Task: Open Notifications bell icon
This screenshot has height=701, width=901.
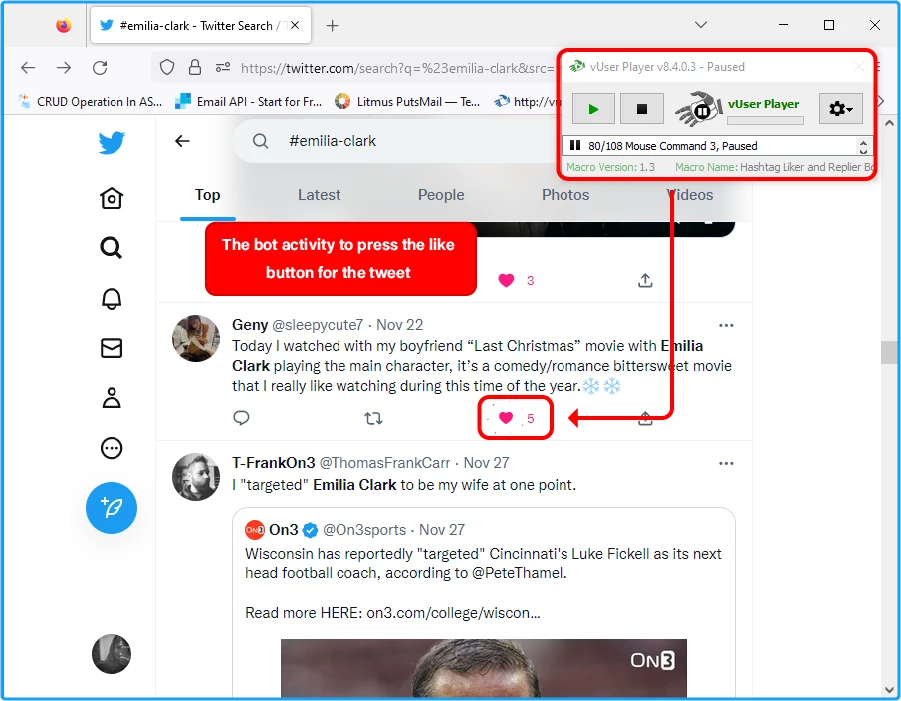Action: click(111, 298)
